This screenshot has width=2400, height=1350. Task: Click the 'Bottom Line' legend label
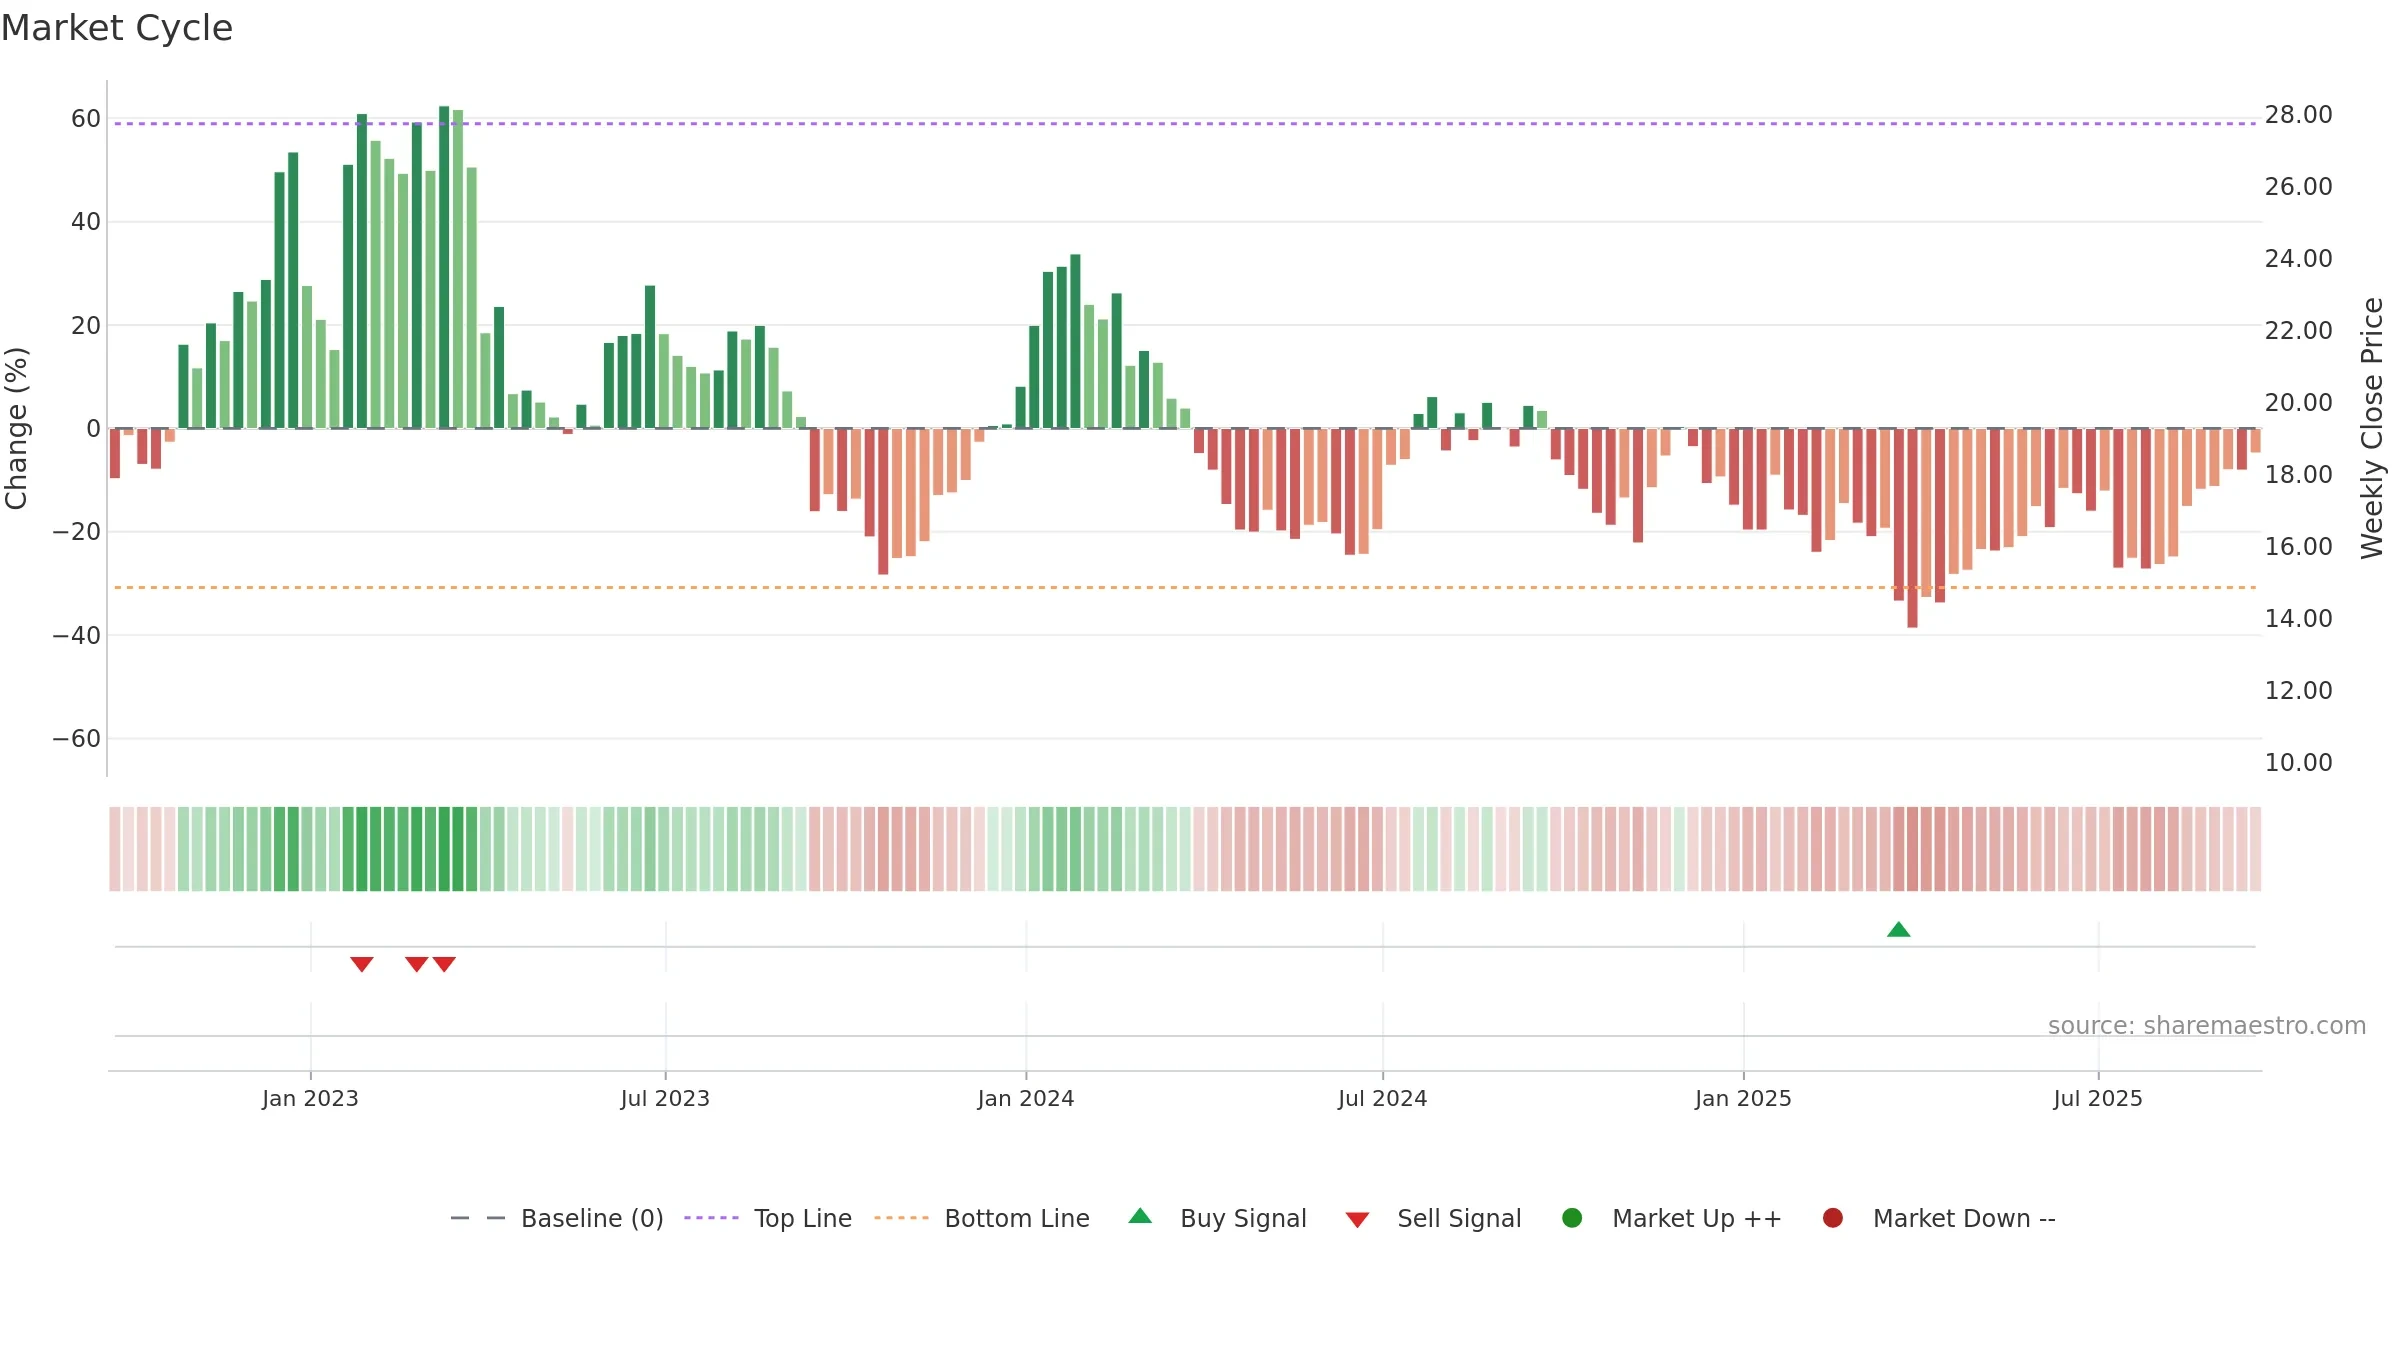click(x=1017, y=1219)
